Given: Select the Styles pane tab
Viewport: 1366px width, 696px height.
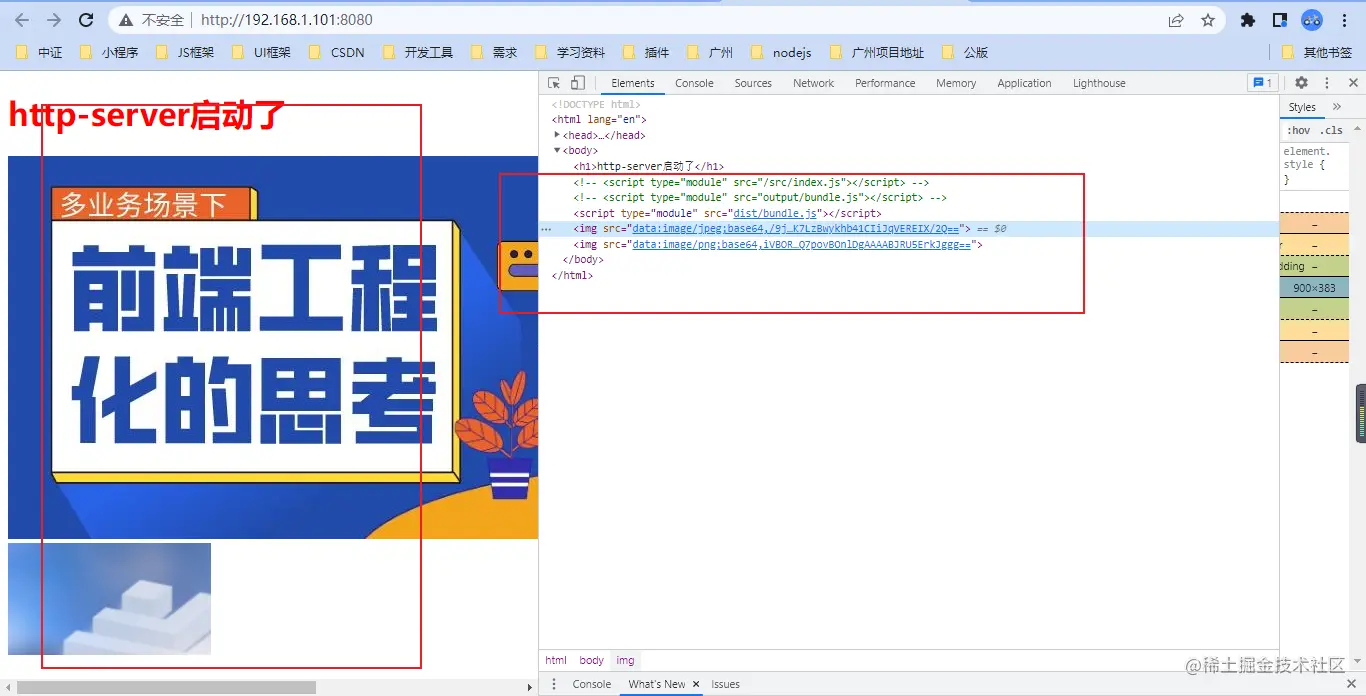Looking at the screenshot, I should [x=1302, y=107].
